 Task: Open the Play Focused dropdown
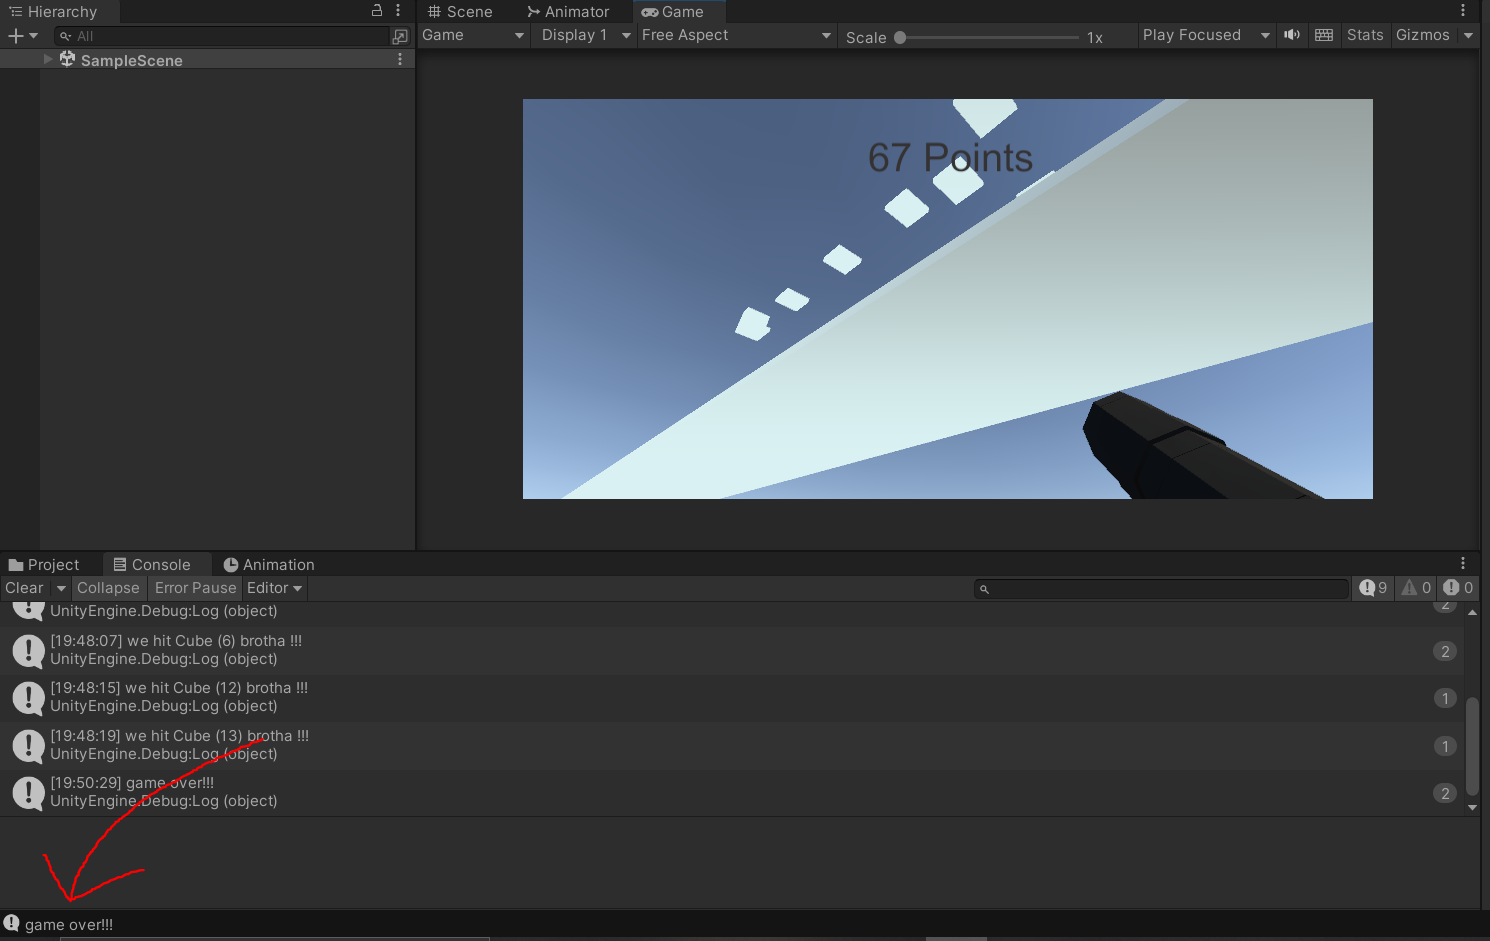point(1205,35)
